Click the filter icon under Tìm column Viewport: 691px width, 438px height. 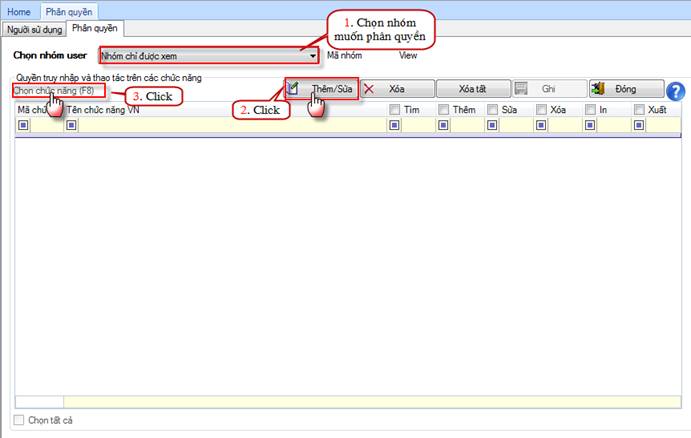coord(394,126)
